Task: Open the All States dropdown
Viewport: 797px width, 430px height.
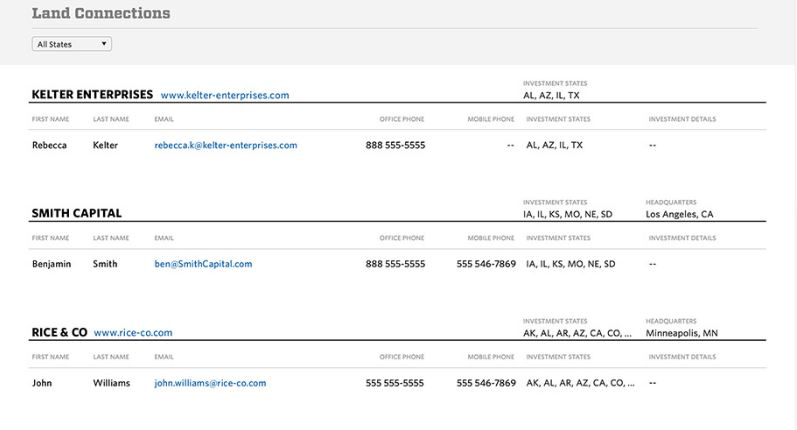Action: [x=72, y=44]
